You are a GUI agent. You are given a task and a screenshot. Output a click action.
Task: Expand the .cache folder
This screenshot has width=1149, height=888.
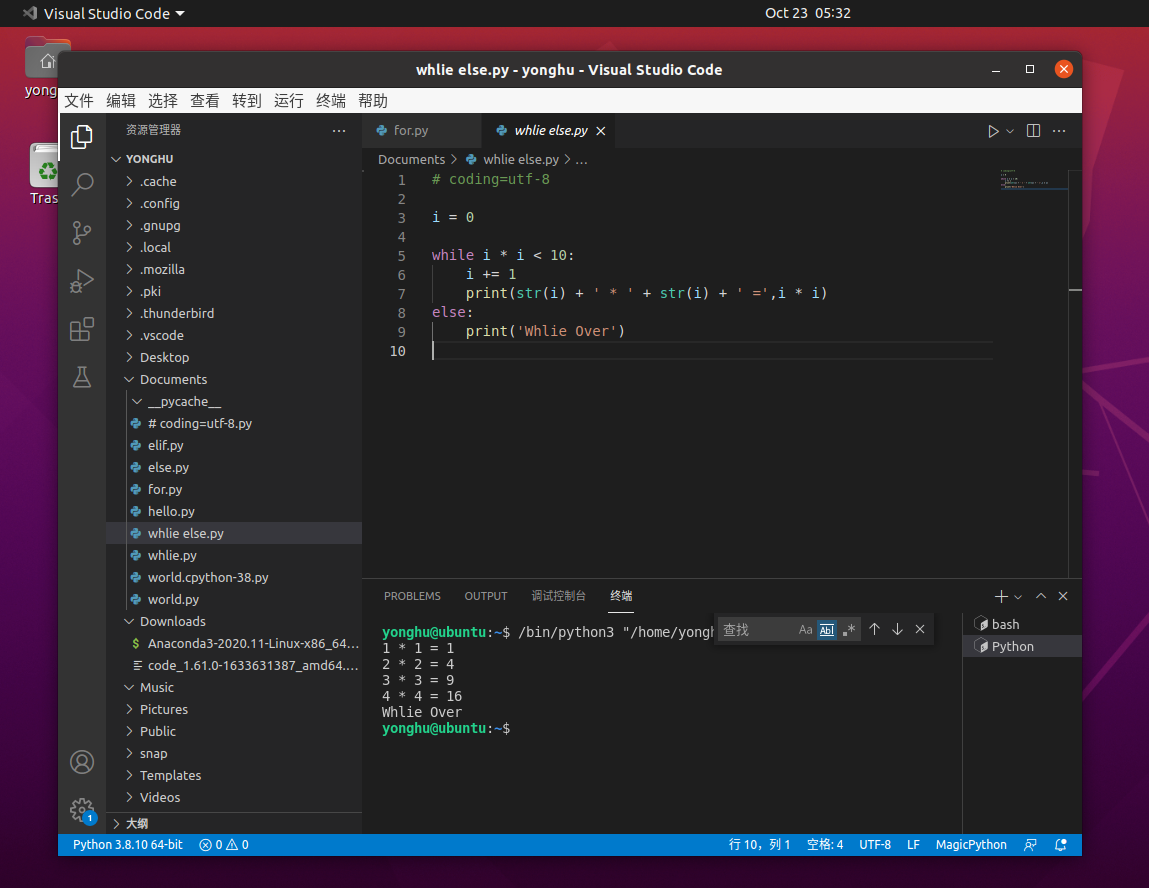point(129,181)
